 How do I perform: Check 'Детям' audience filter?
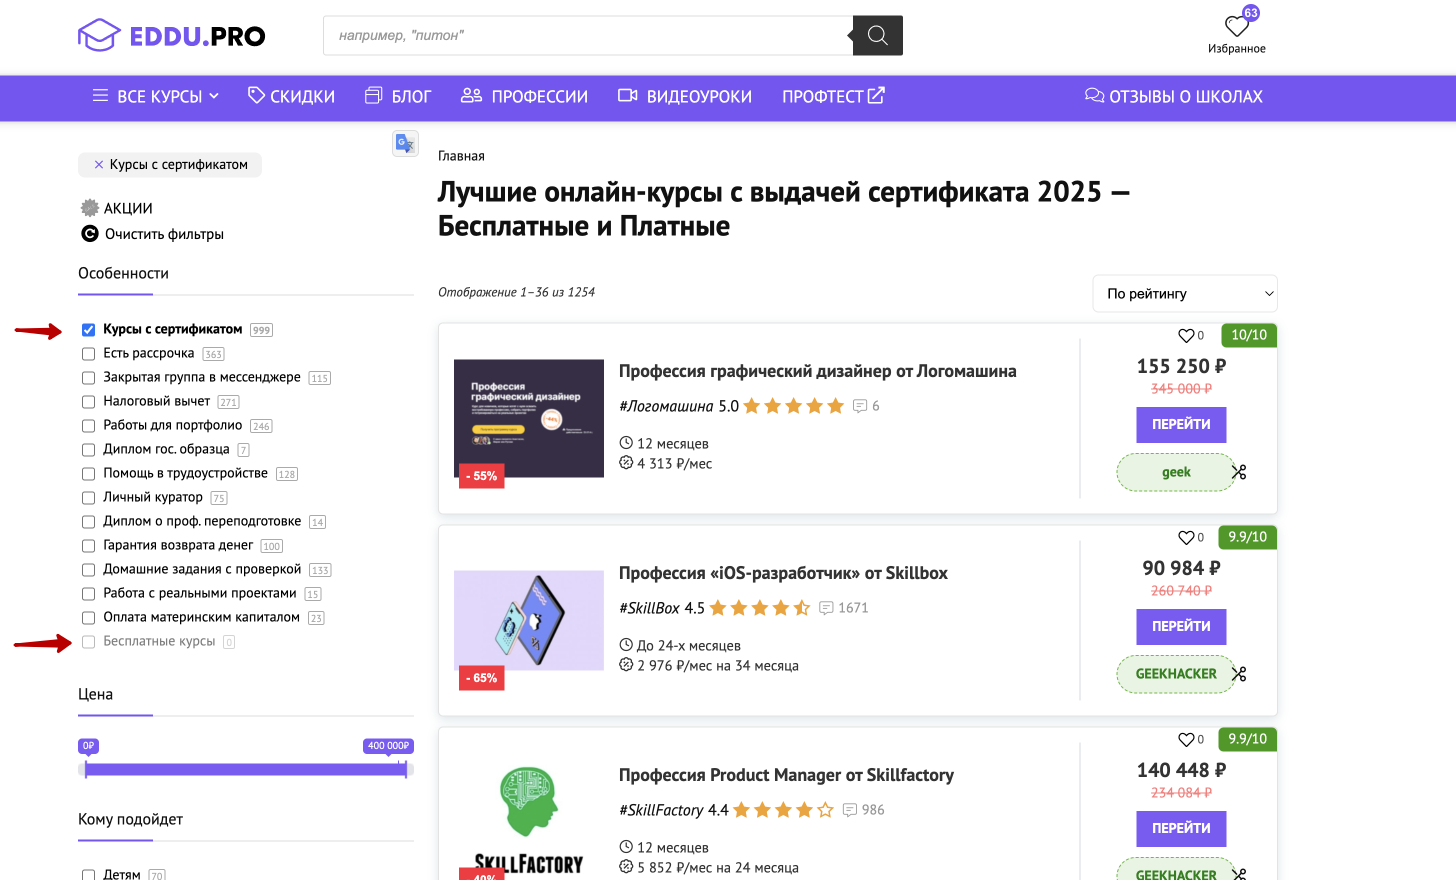click(x=88, y=875)
